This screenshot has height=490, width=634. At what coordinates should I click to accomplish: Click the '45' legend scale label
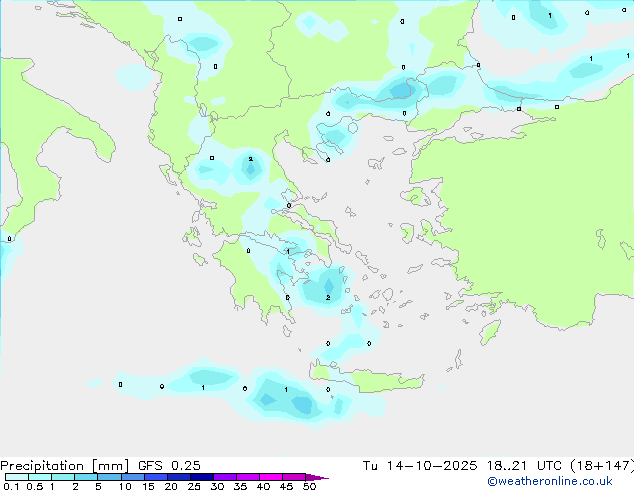(x=286, y=486)
